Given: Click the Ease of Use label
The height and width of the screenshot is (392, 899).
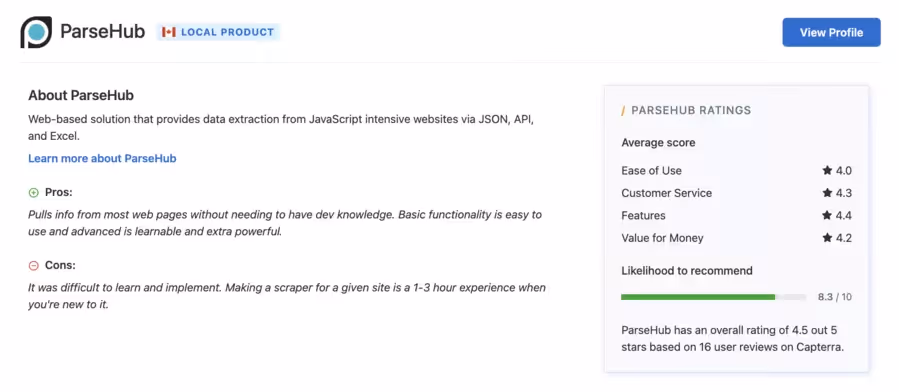Looking at the screenshot, I should point(651,170).
